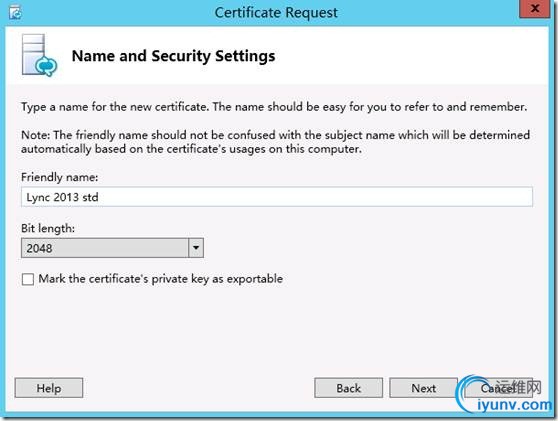Click the Certificate Request title bar icon
The width and height of the screenshot is (558, 421).
[15, 12]
